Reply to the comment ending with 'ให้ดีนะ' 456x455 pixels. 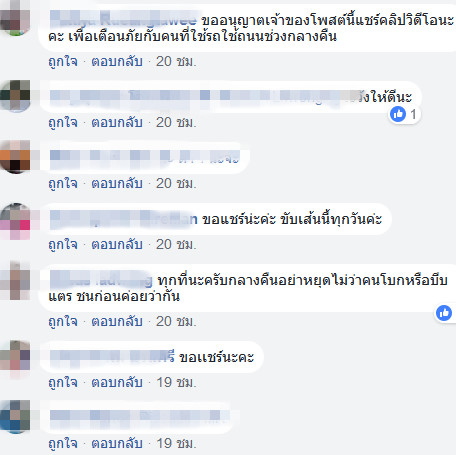pos(117,123)
